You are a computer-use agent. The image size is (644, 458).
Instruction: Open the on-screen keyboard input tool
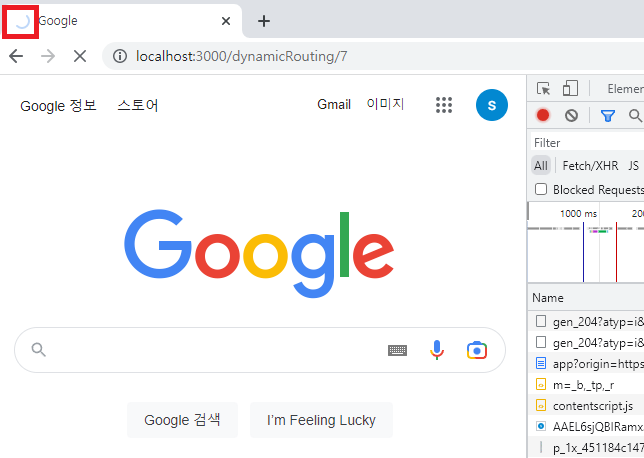(397, 350)
